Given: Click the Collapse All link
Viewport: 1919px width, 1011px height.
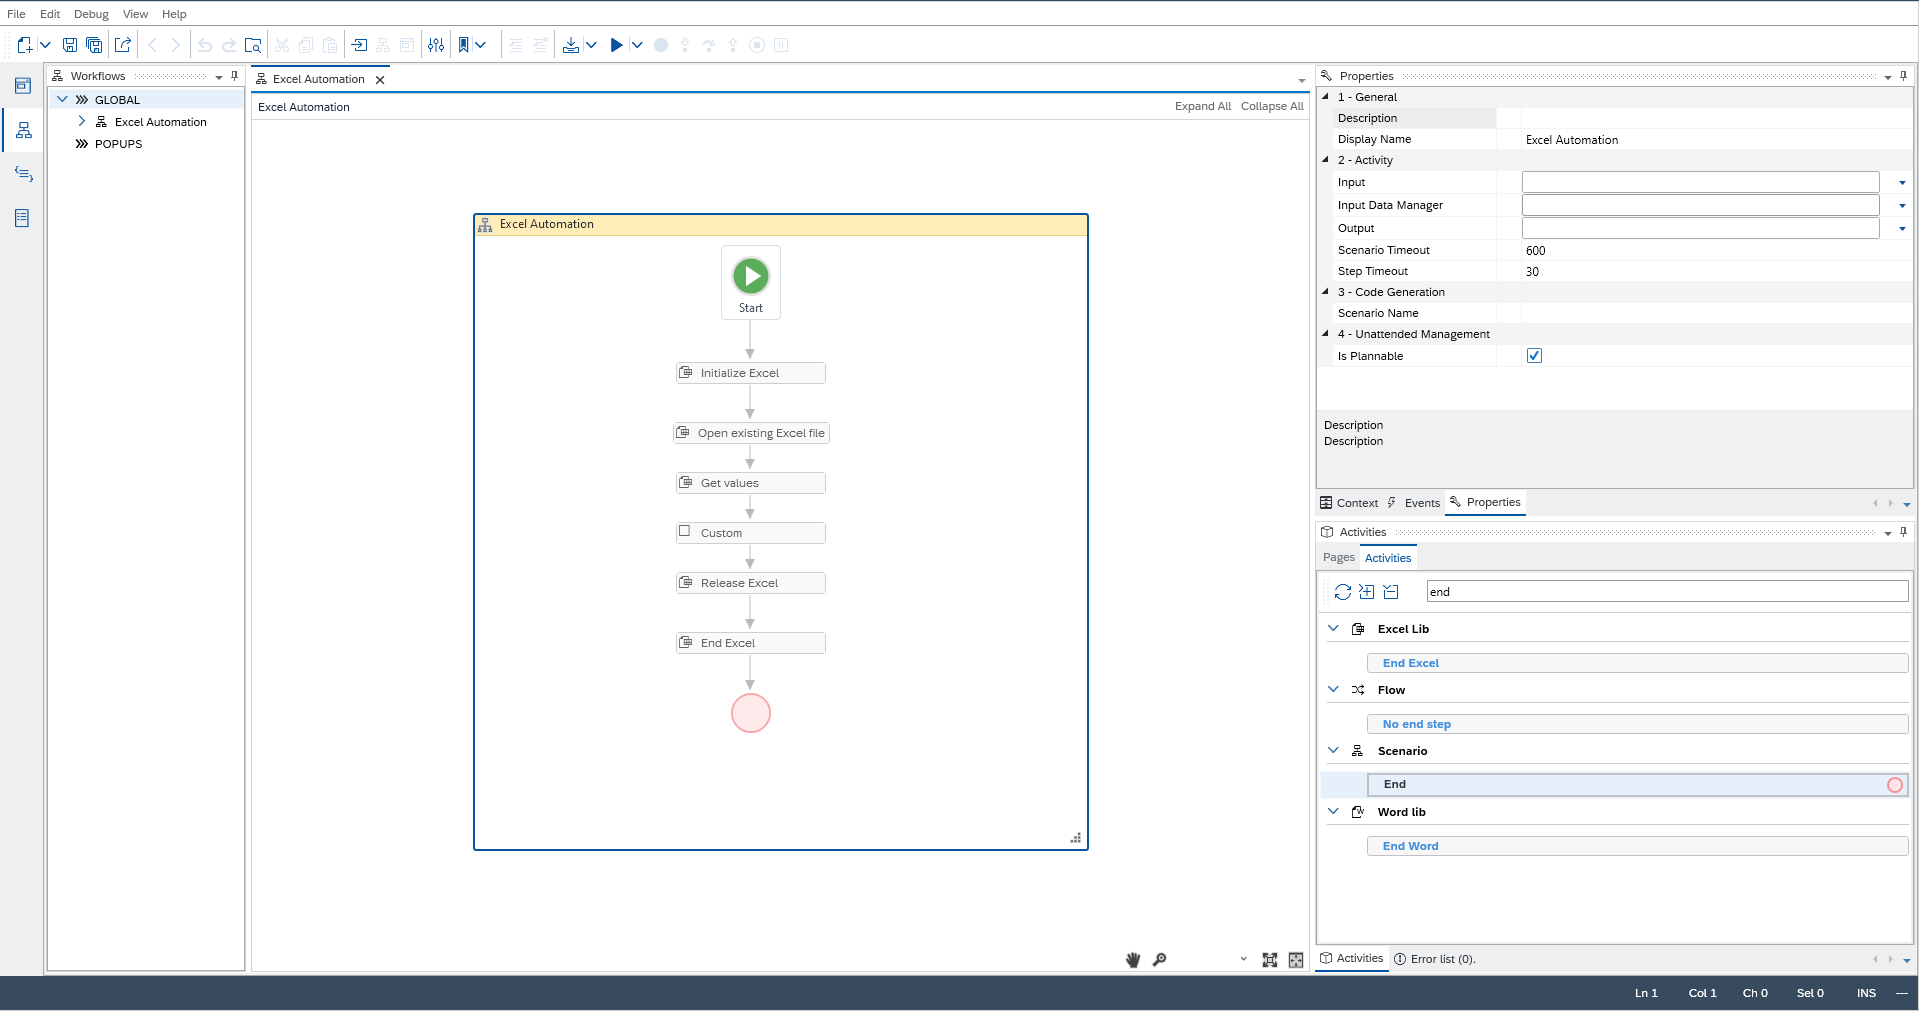Looking at the screenshot, I should coord(1272,106).
